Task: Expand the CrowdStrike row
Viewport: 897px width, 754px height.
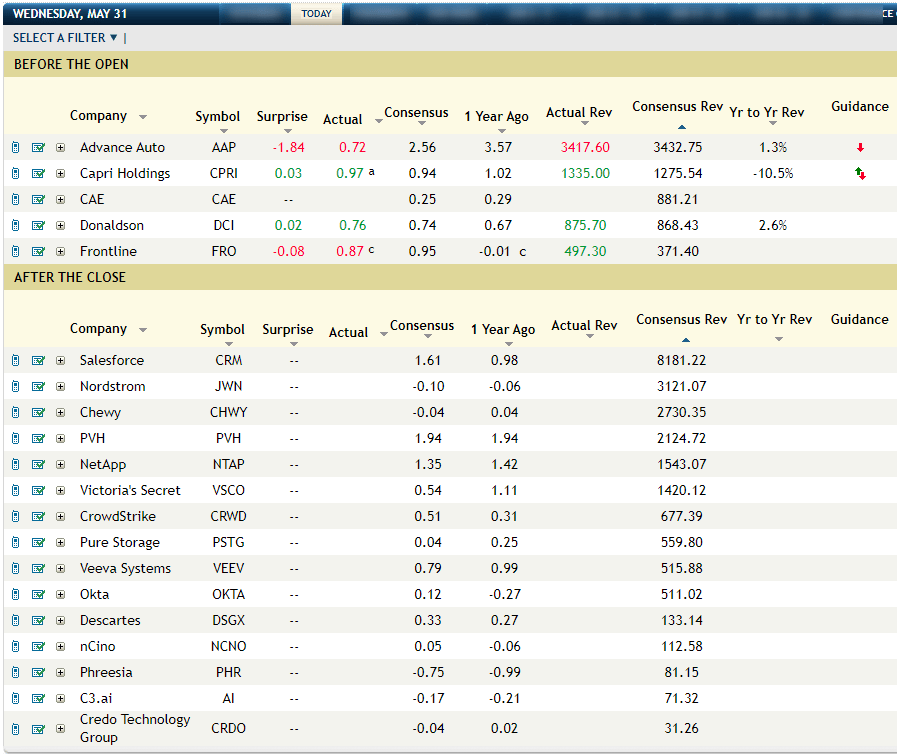Action: click(x=60, y=517)
